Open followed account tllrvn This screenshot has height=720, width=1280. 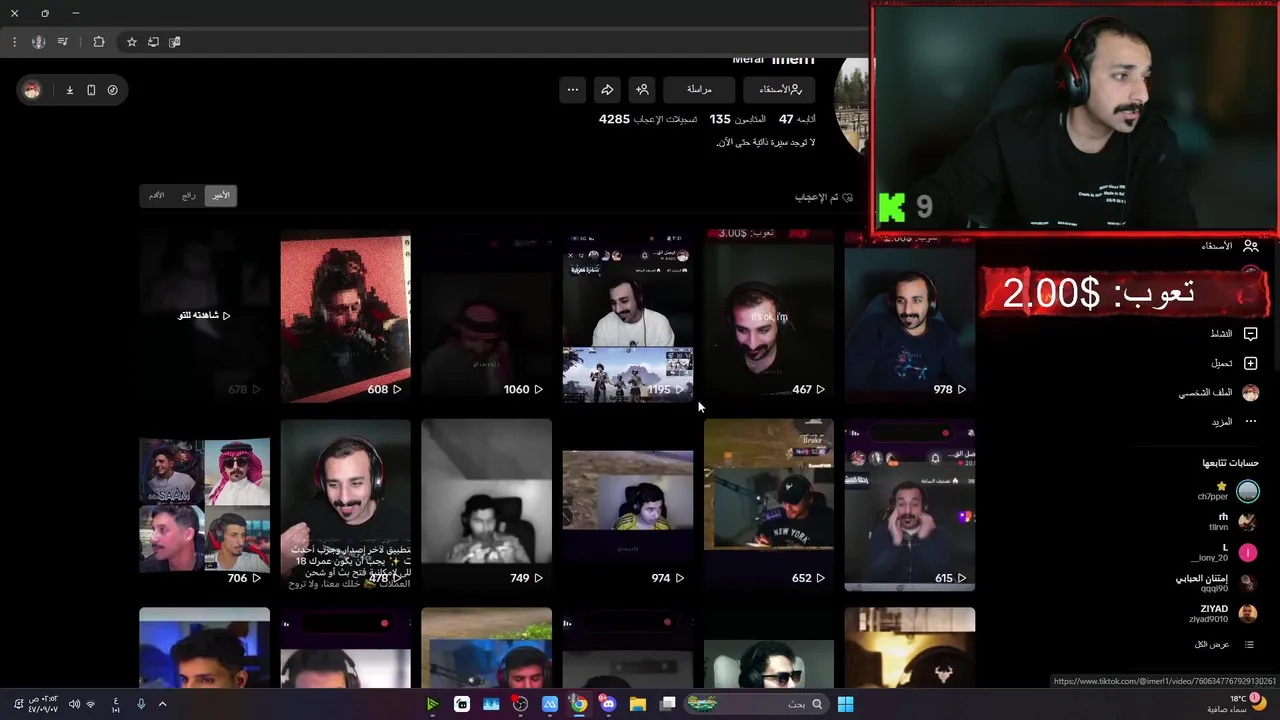point(1232,522)
